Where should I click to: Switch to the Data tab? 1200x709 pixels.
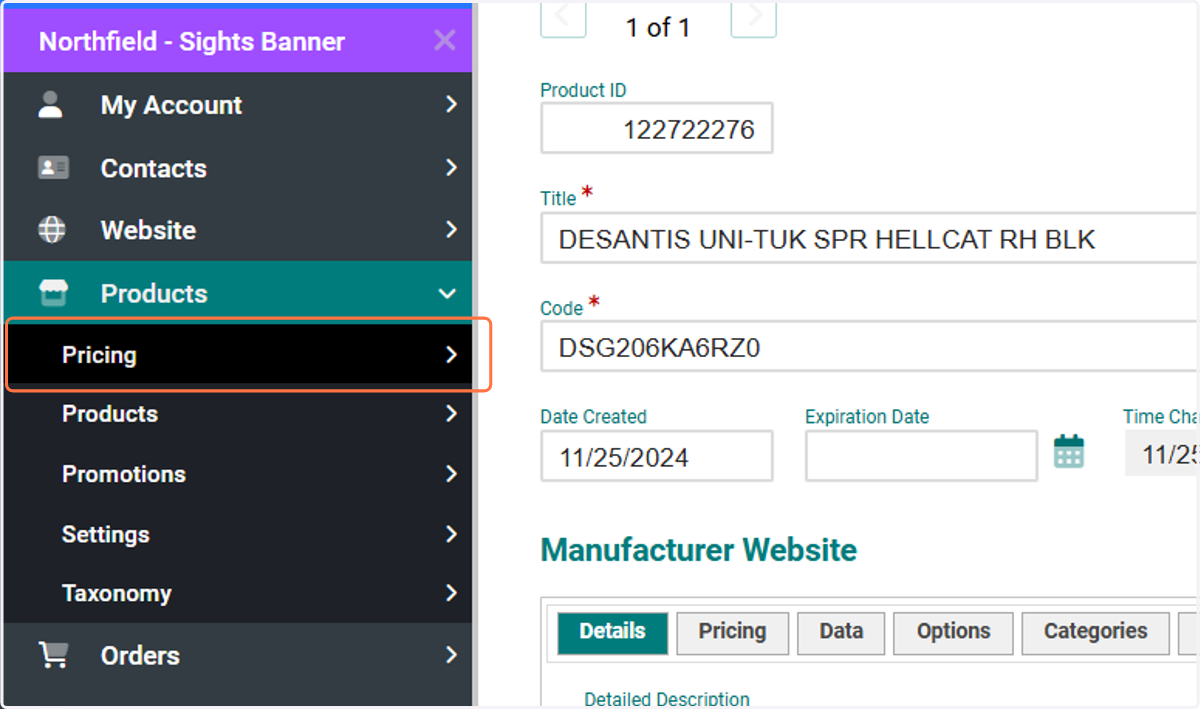click(x=841, y=632)
